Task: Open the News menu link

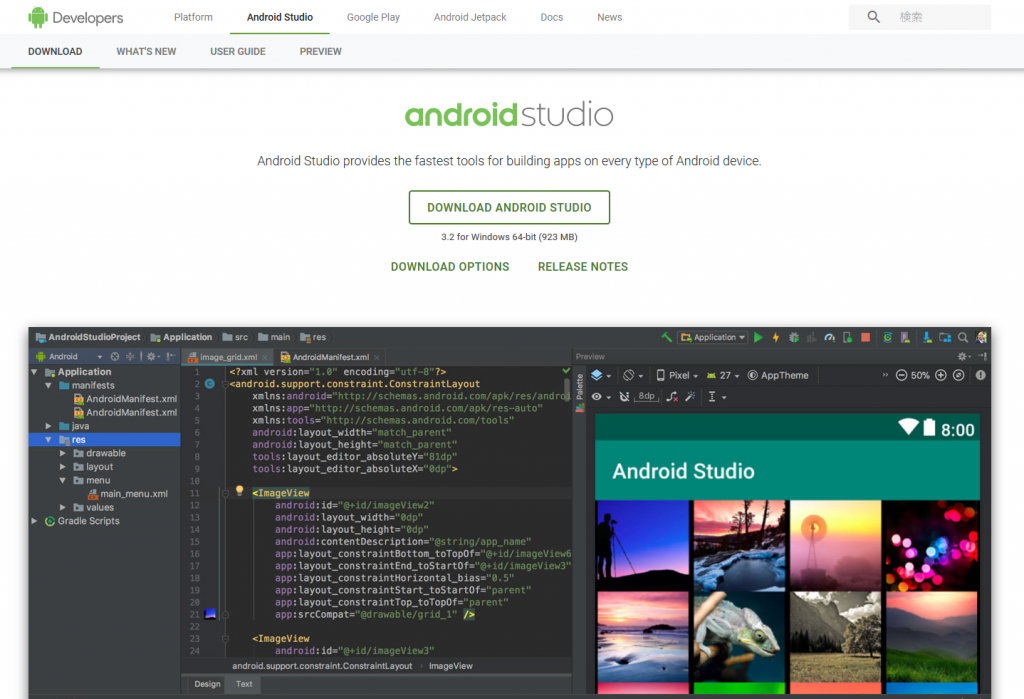Action: (609, 17)
